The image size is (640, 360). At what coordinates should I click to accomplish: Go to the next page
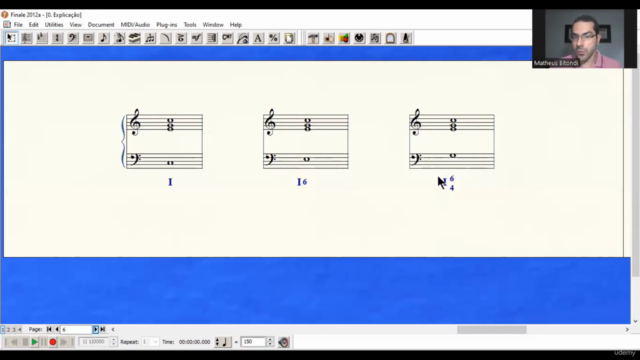tap(96, 329)
